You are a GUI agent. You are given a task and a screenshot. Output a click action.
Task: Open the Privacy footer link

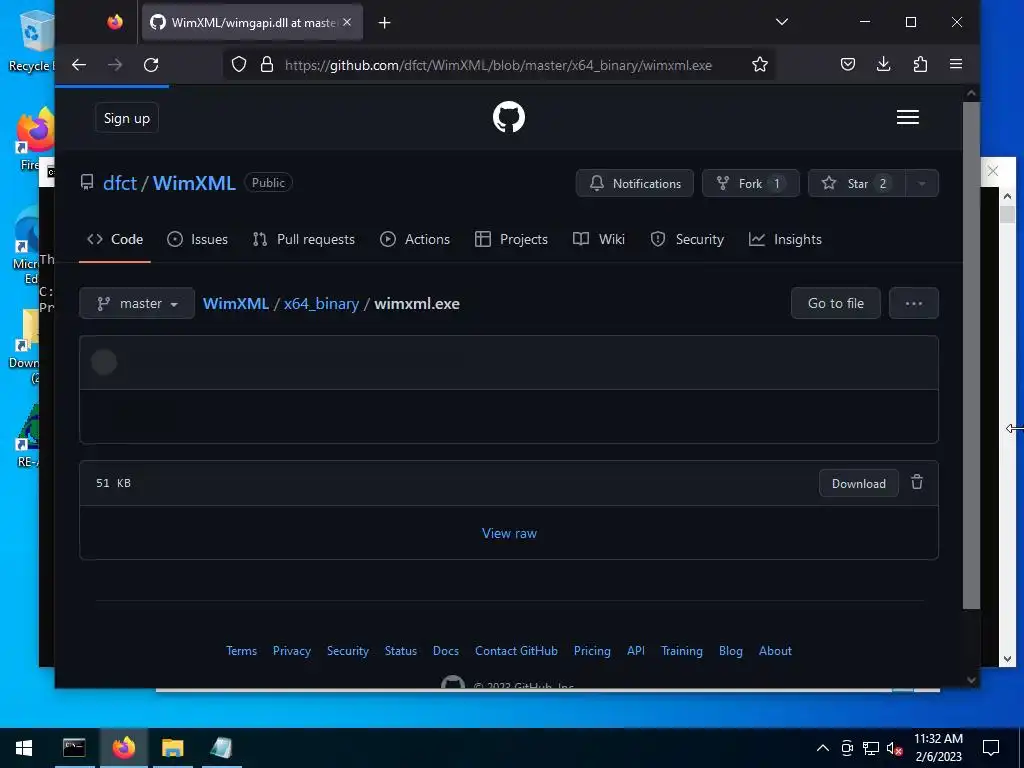(x=292, y=651)
